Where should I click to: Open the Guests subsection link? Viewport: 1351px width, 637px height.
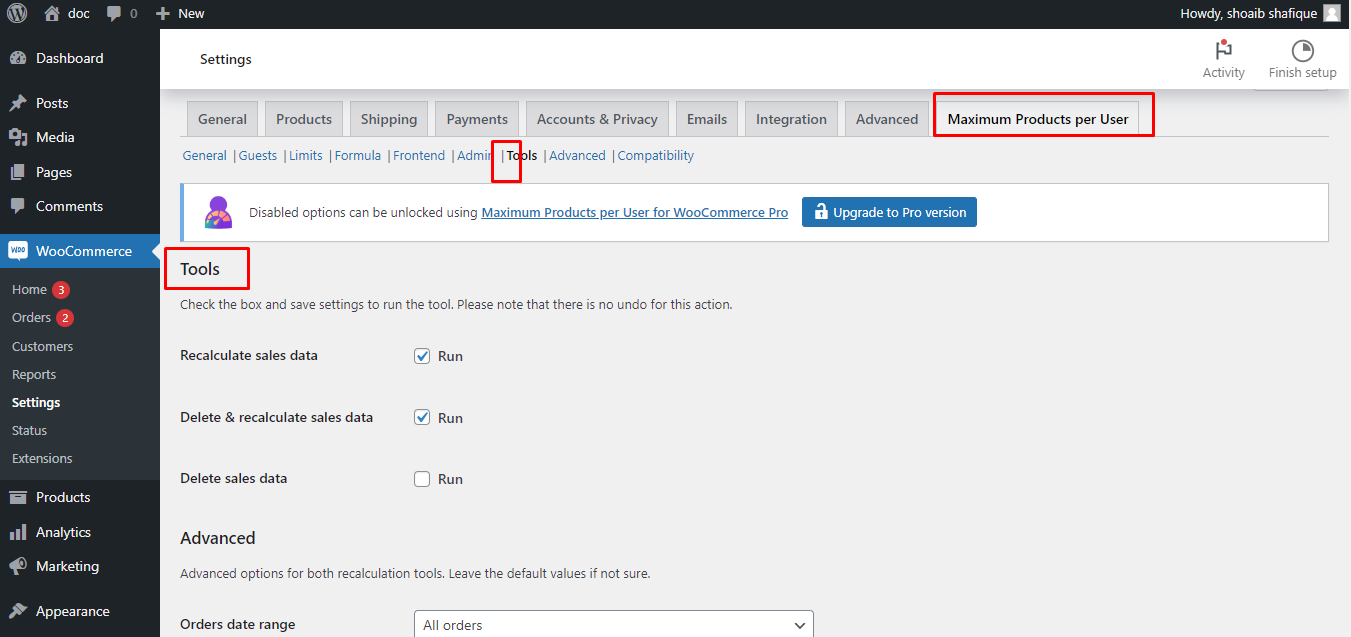(x=258, y=156)
